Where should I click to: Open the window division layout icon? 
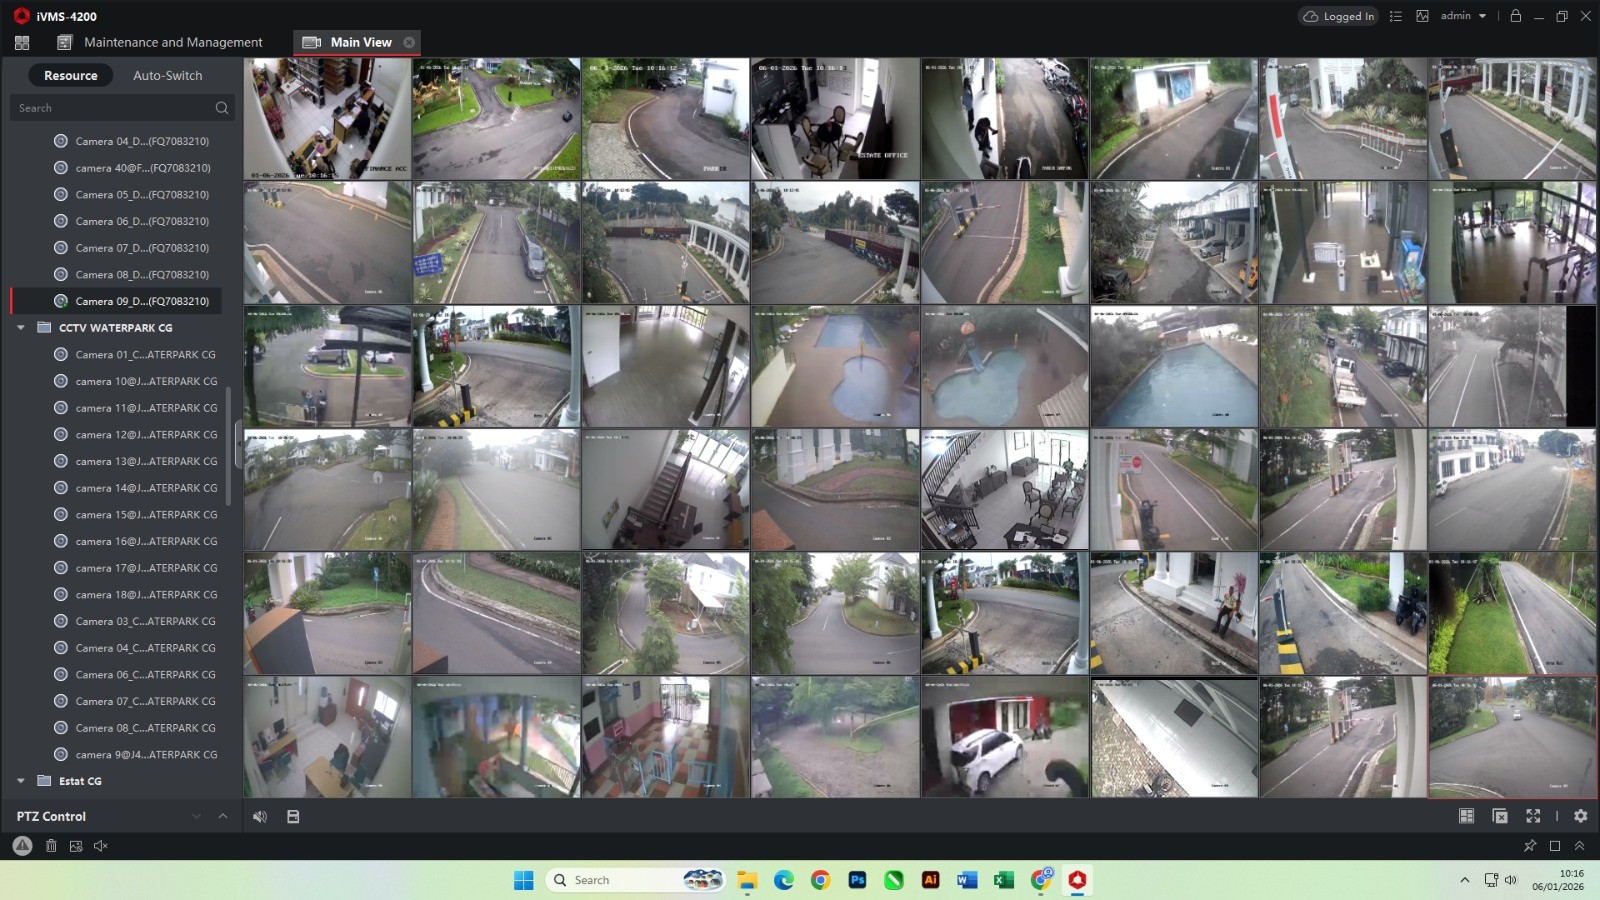(1466, 816)
